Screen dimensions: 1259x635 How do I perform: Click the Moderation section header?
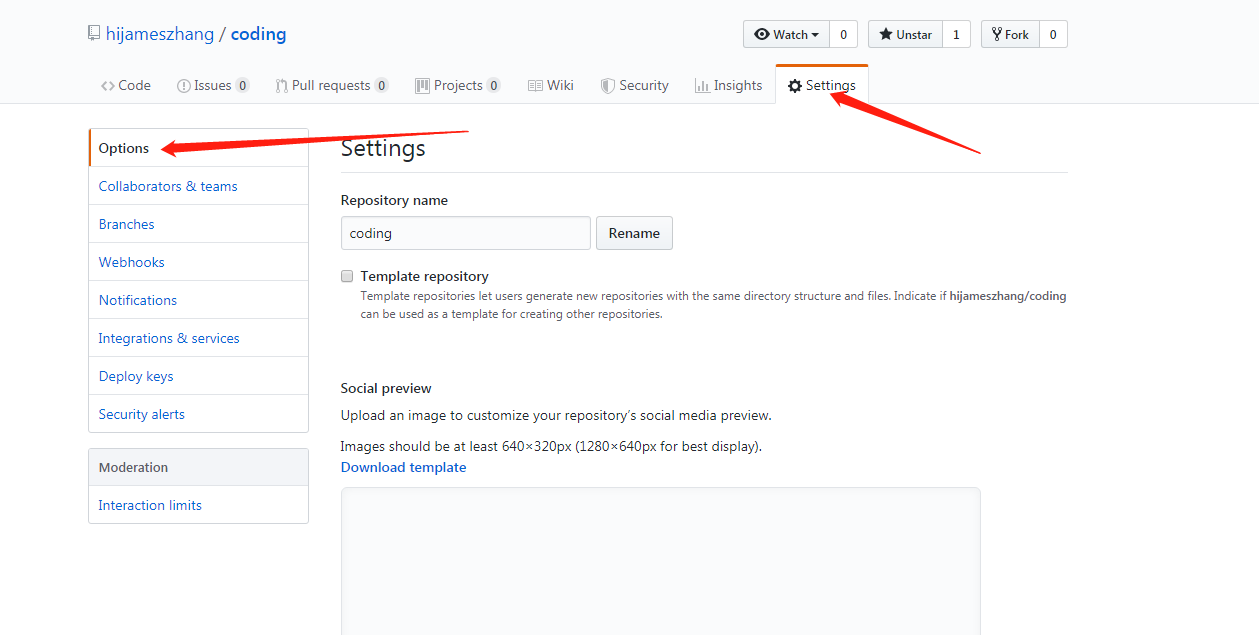pos(198,467)
